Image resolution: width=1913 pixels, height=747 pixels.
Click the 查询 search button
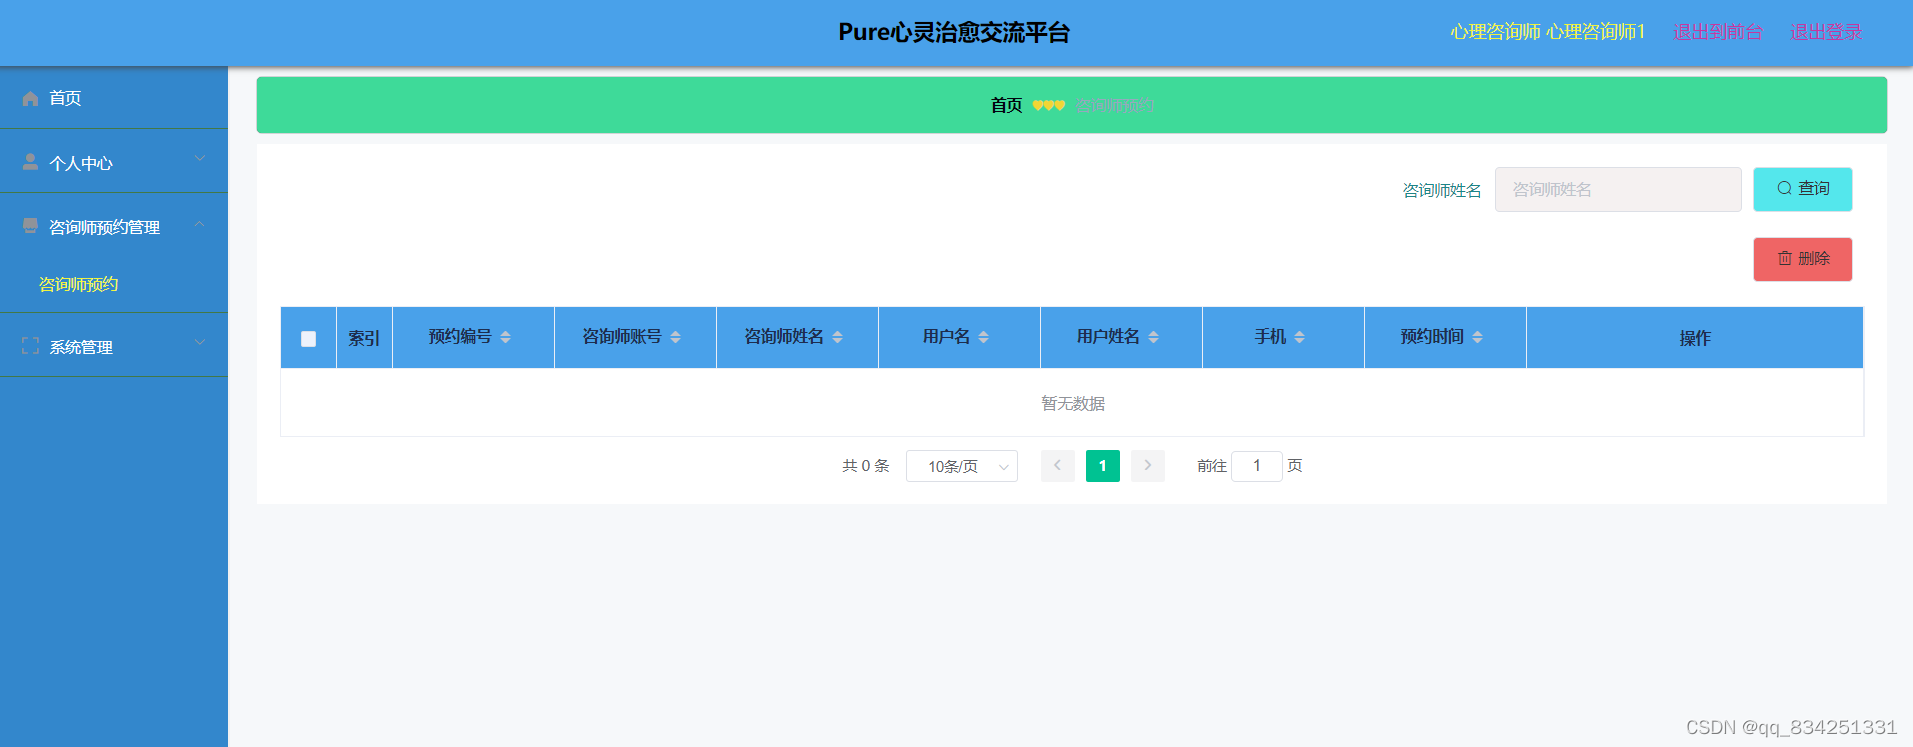[1803, 189]
